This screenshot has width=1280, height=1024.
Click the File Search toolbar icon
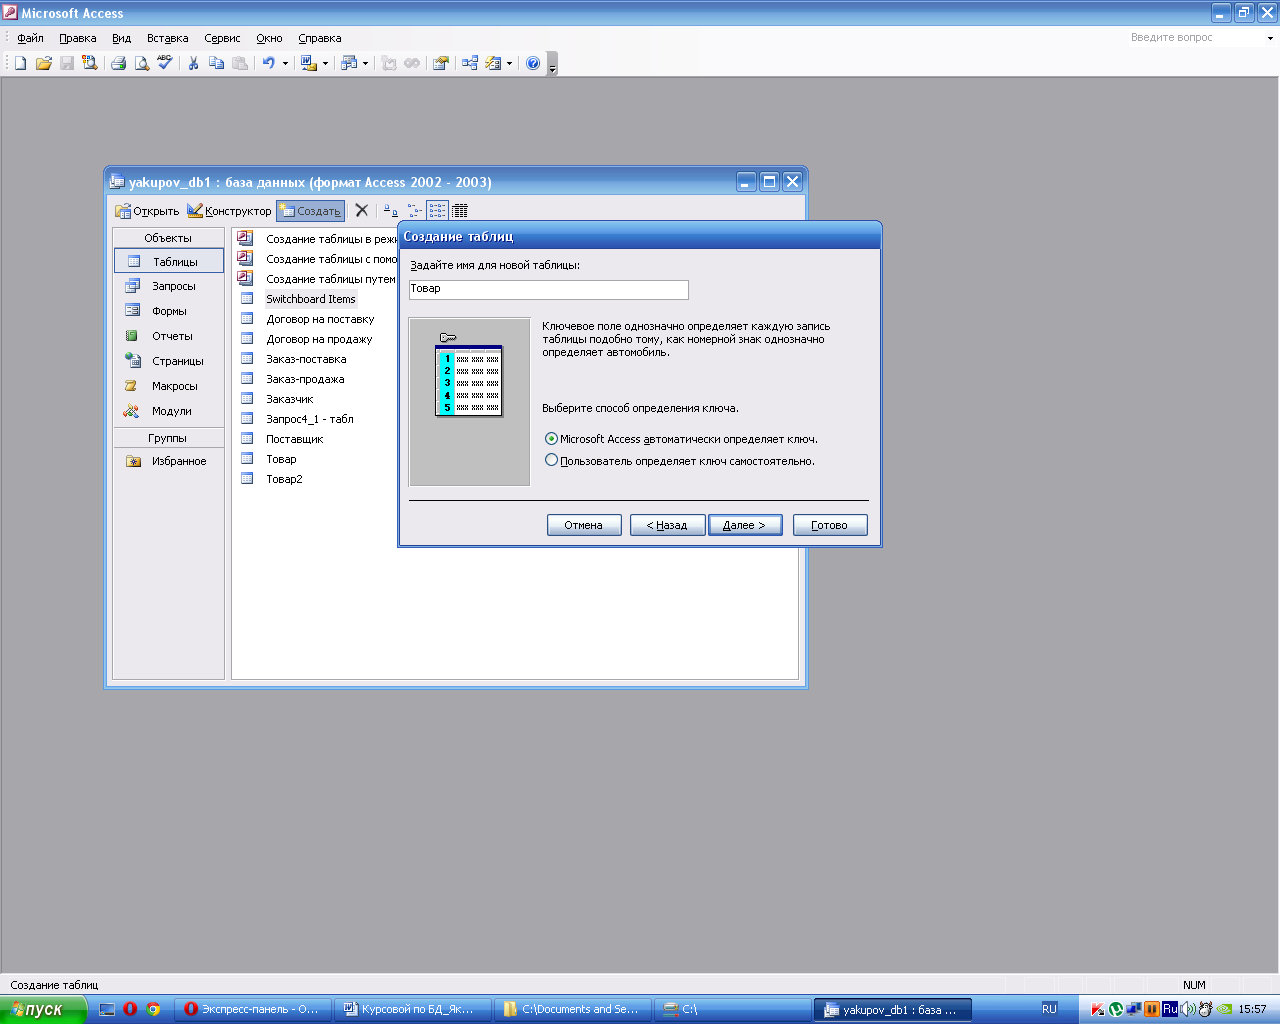90,63
